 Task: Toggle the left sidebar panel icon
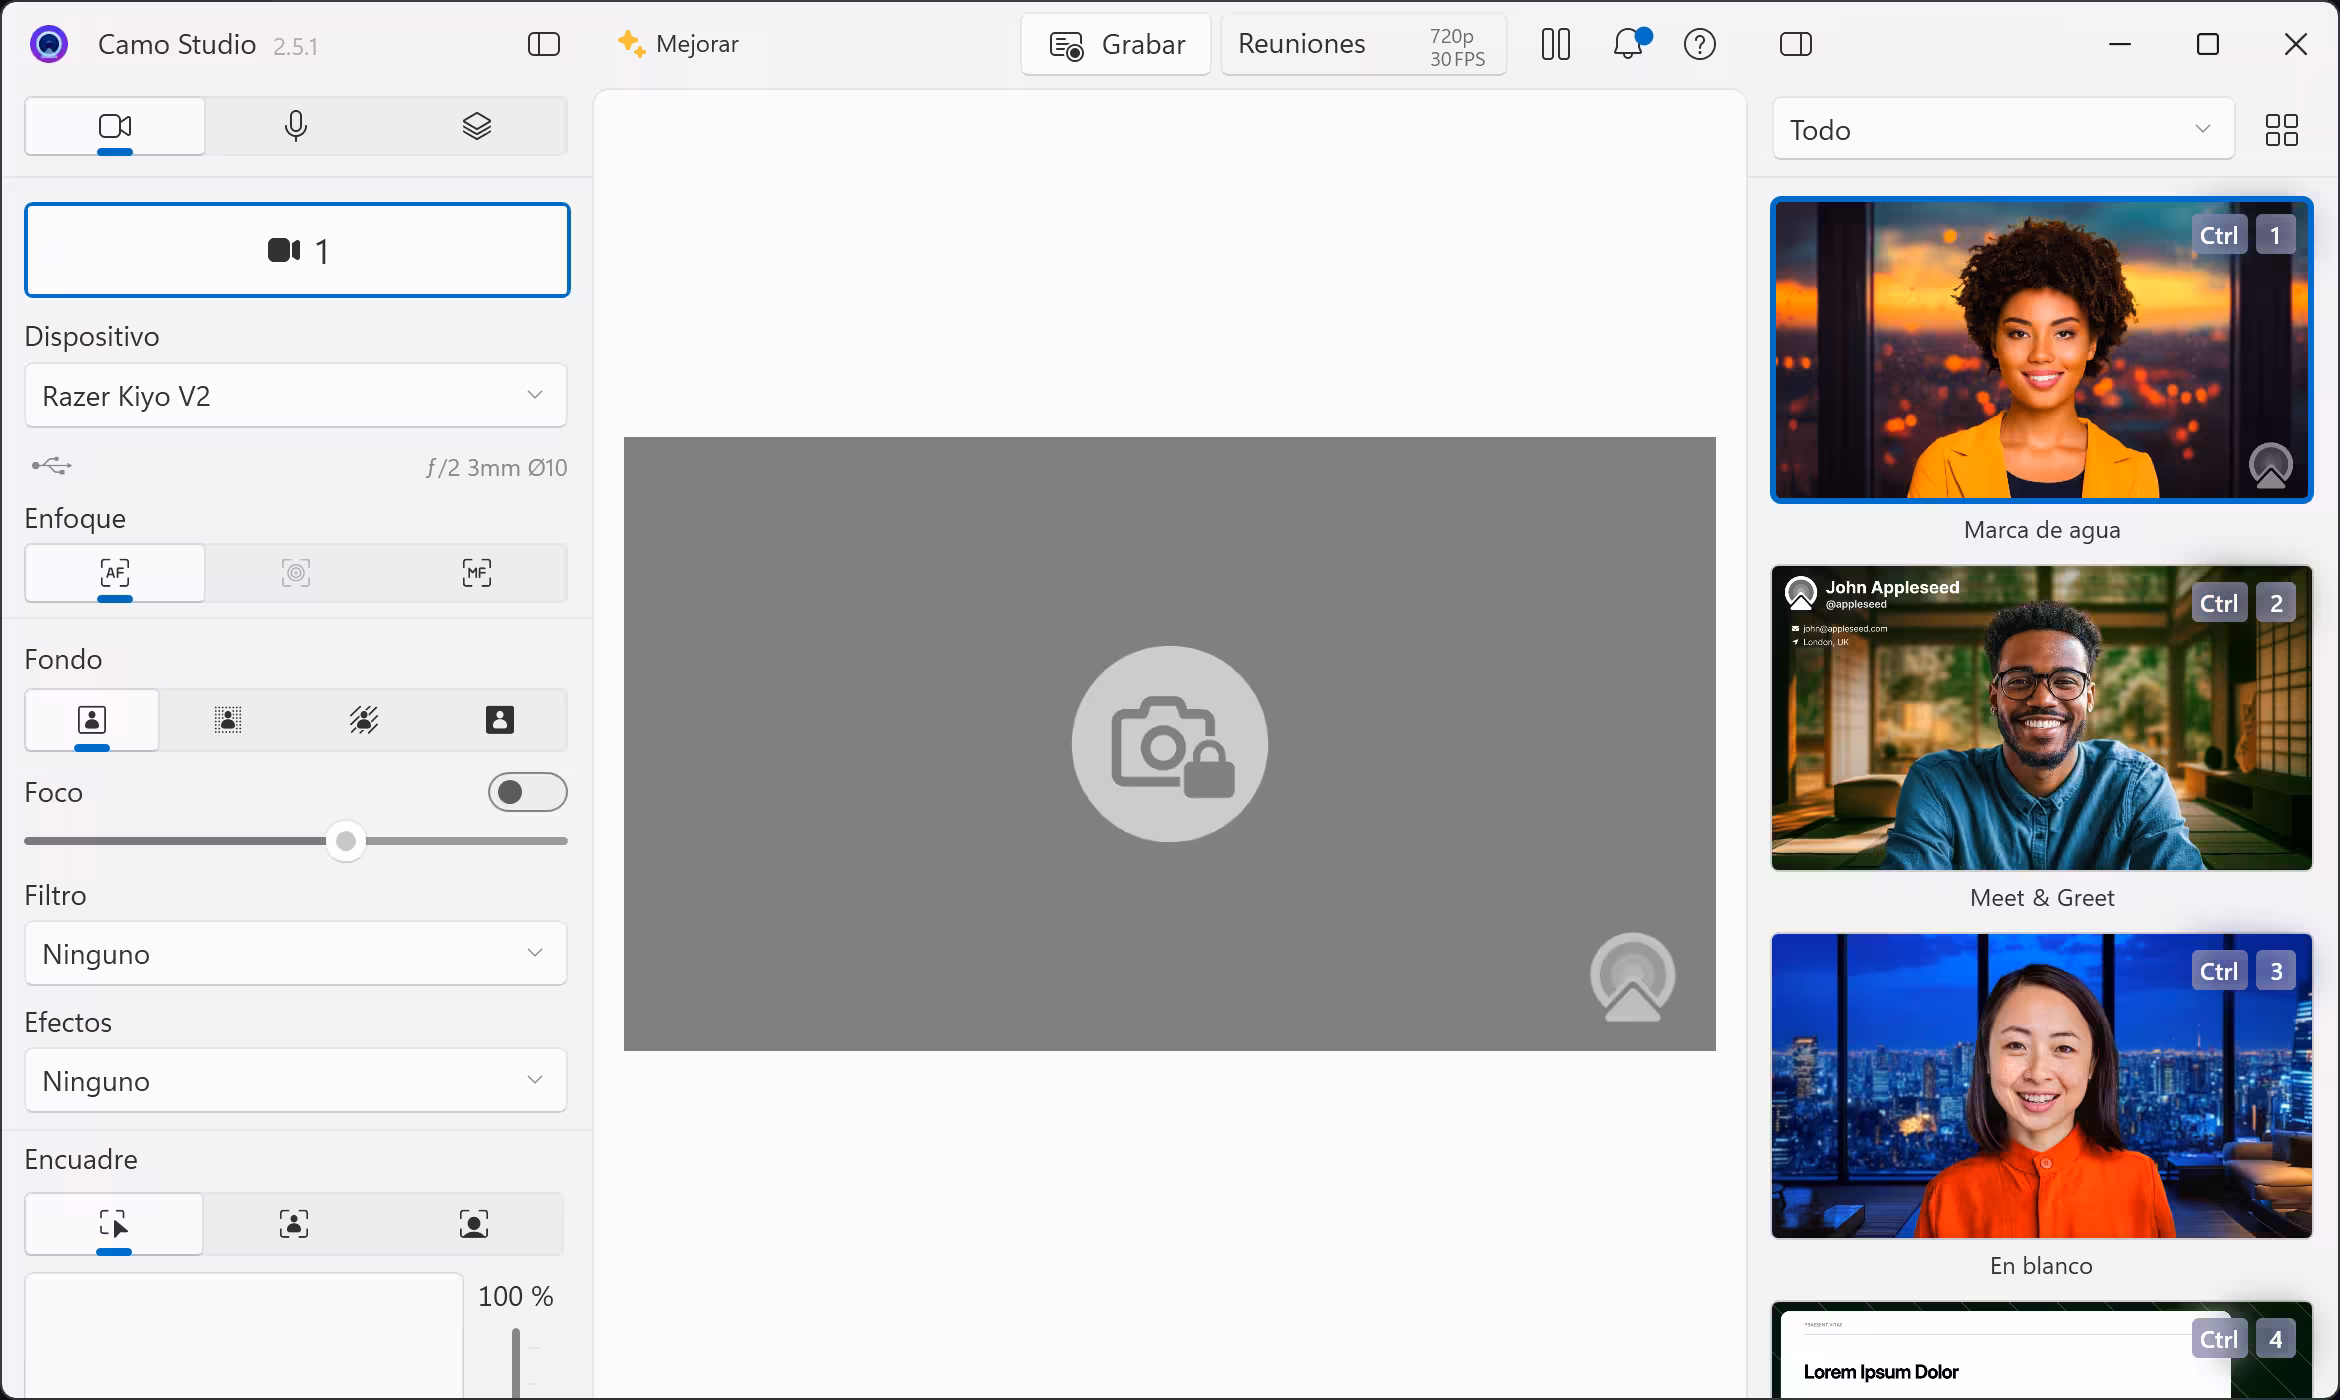[543, 44]
